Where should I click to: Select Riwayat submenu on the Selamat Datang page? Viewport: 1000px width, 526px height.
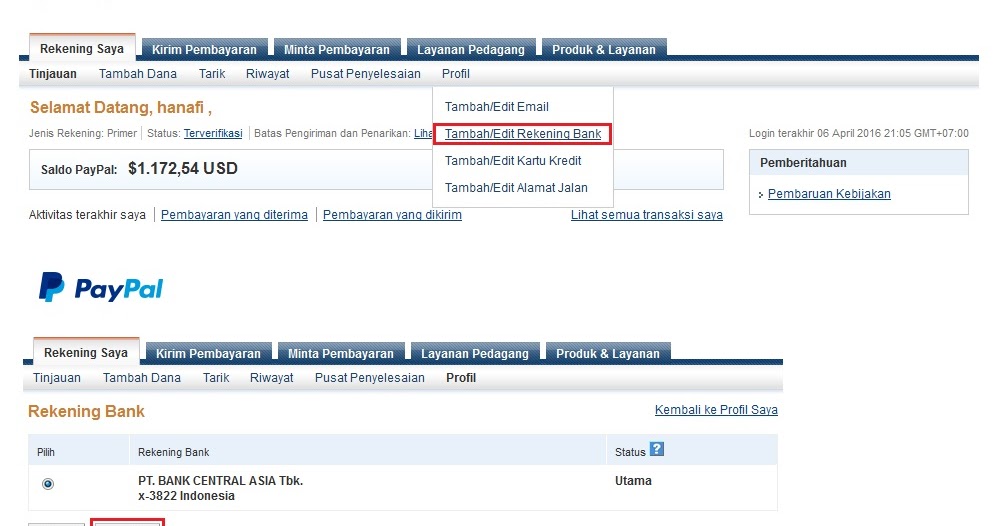268,74
